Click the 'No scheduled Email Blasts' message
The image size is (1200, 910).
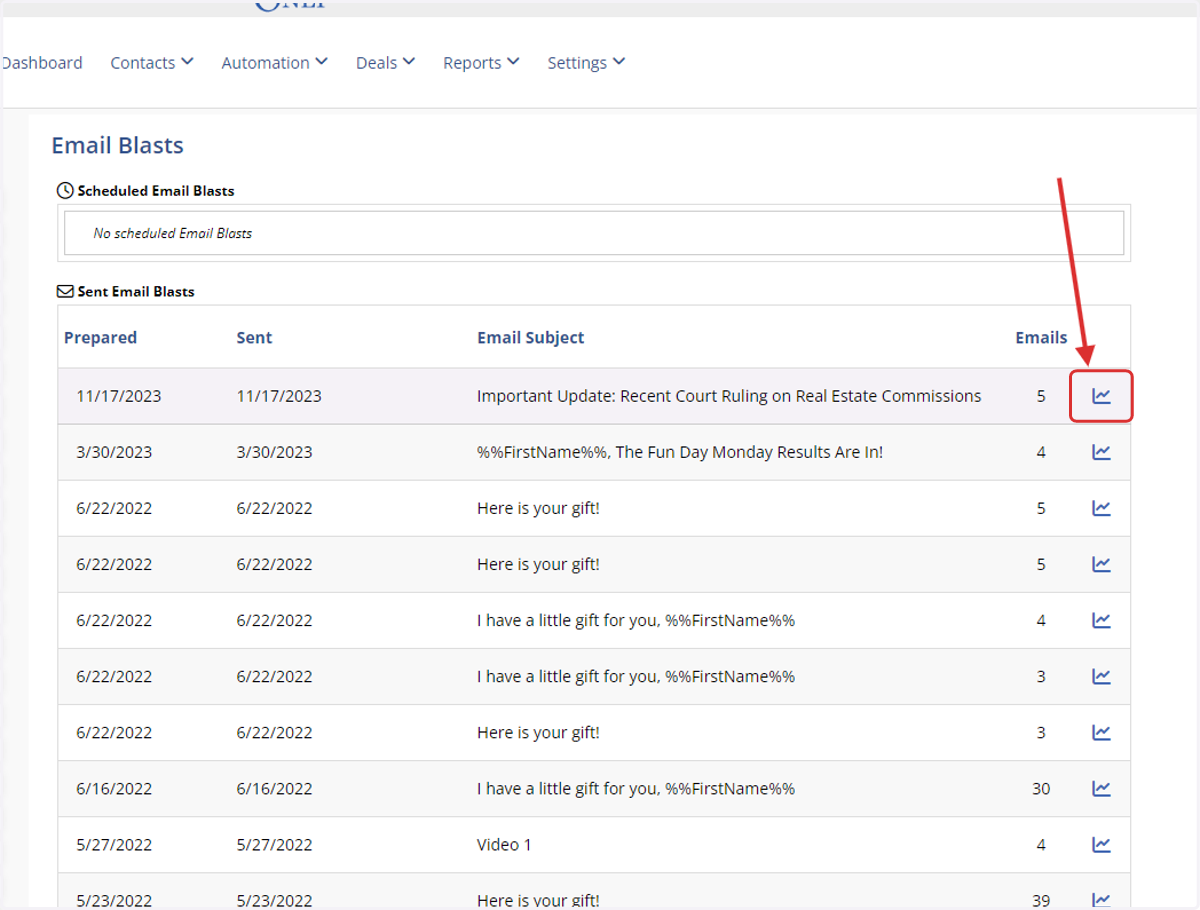172,233
